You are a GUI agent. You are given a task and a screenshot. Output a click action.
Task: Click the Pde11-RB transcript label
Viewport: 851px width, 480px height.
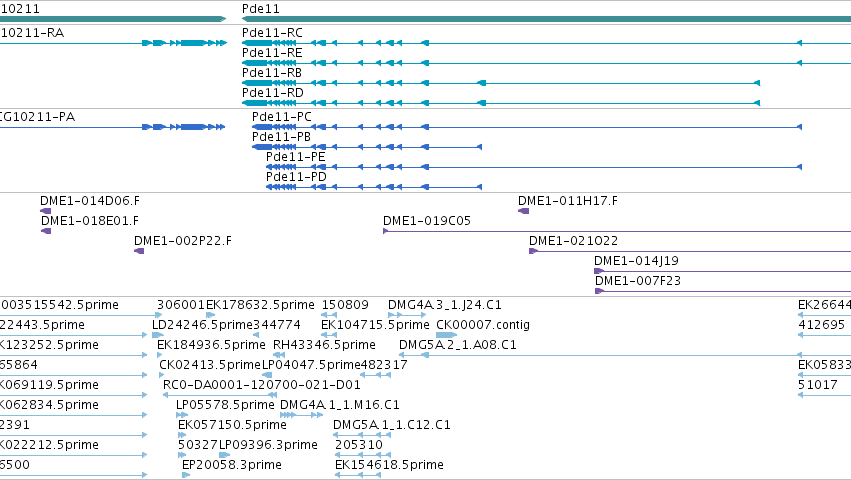pos(272,73)
